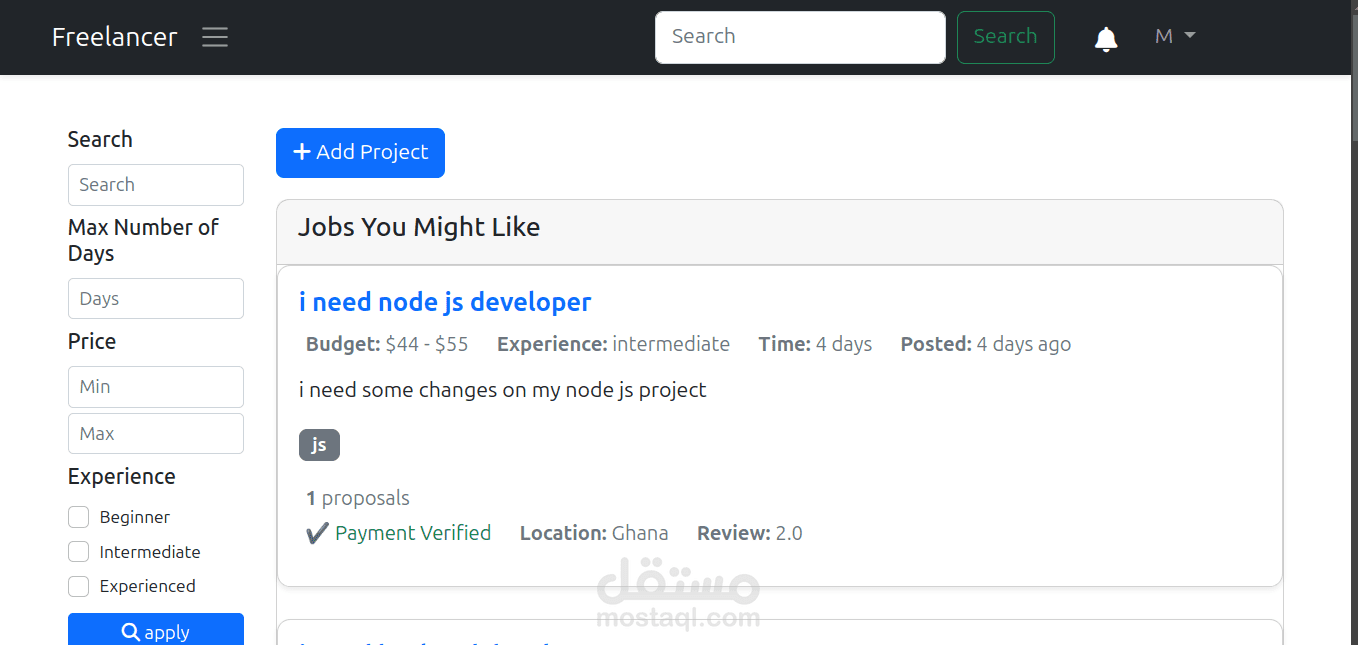Click the Add Project button
The image size is (1358, 645).
[x=360, y=153]
